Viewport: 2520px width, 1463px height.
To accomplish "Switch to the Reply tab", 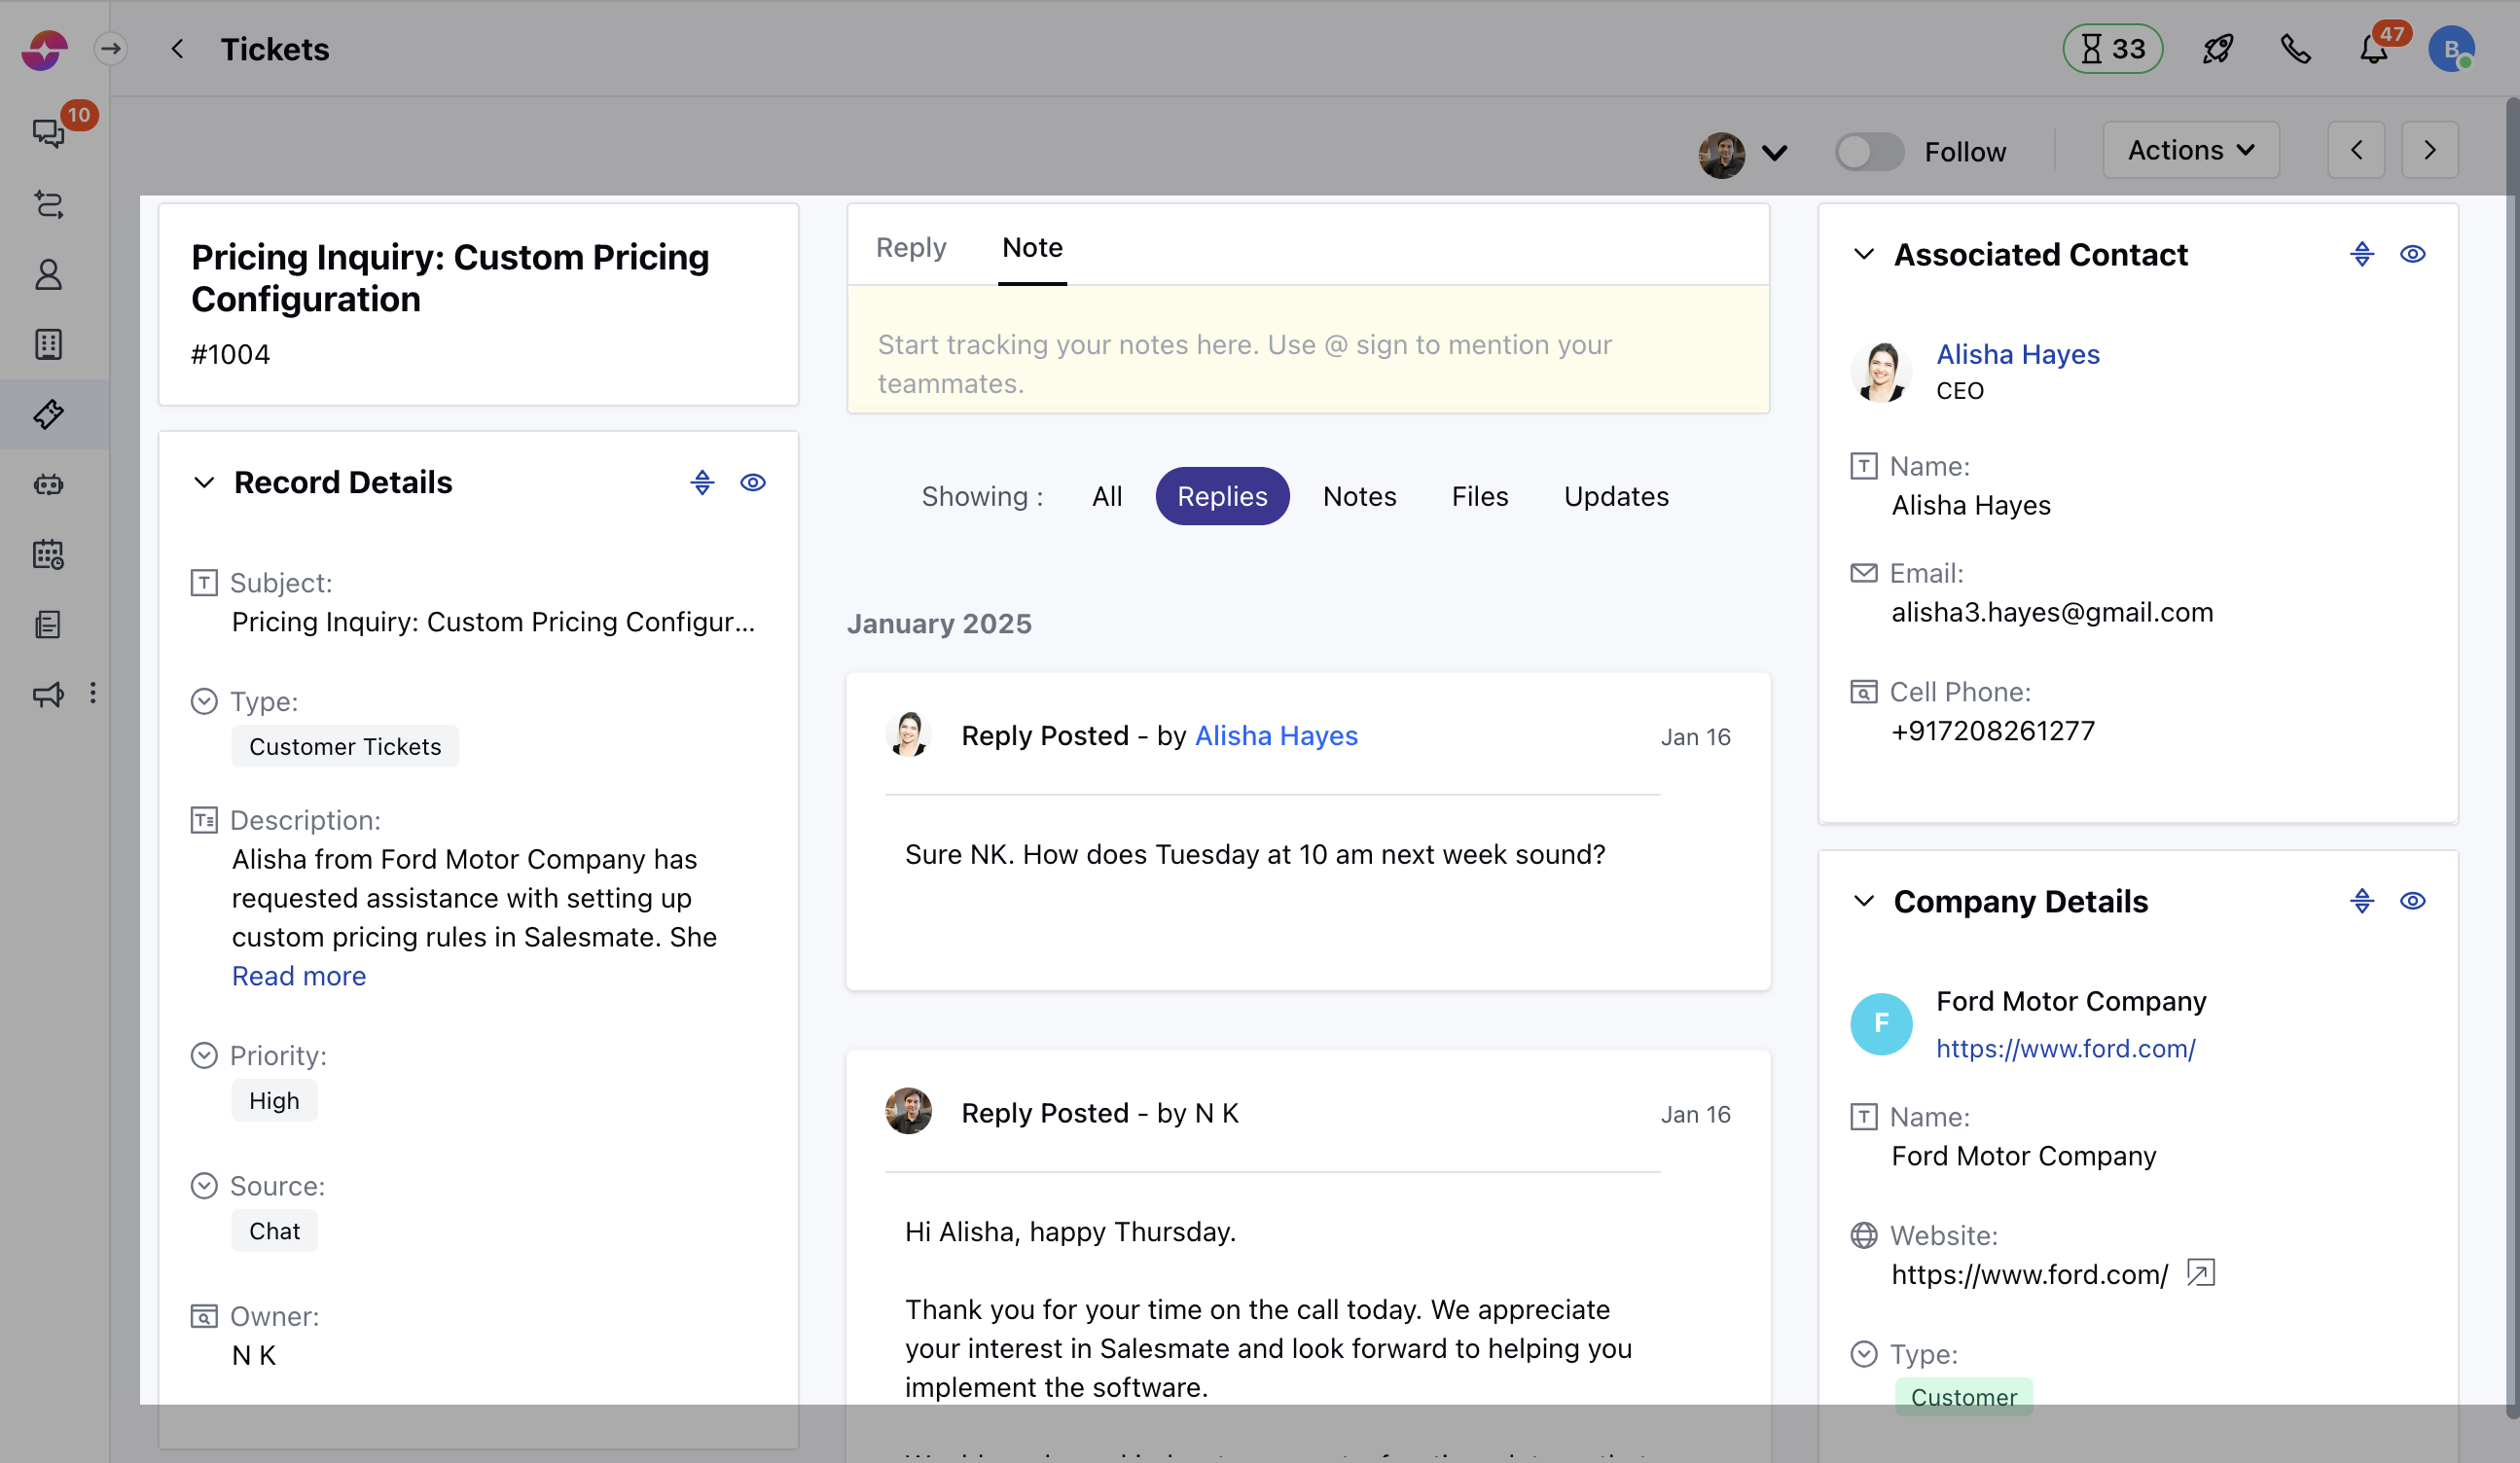I will (910, 247).
